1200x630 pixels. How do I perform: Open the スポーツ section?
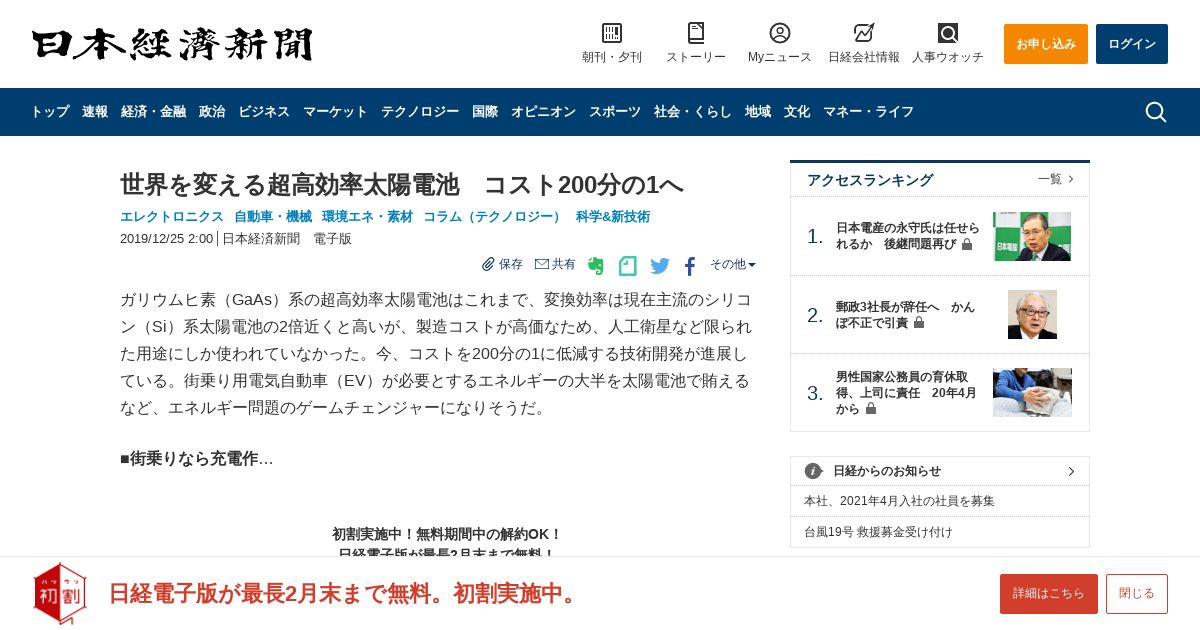(x=615, y=112)
